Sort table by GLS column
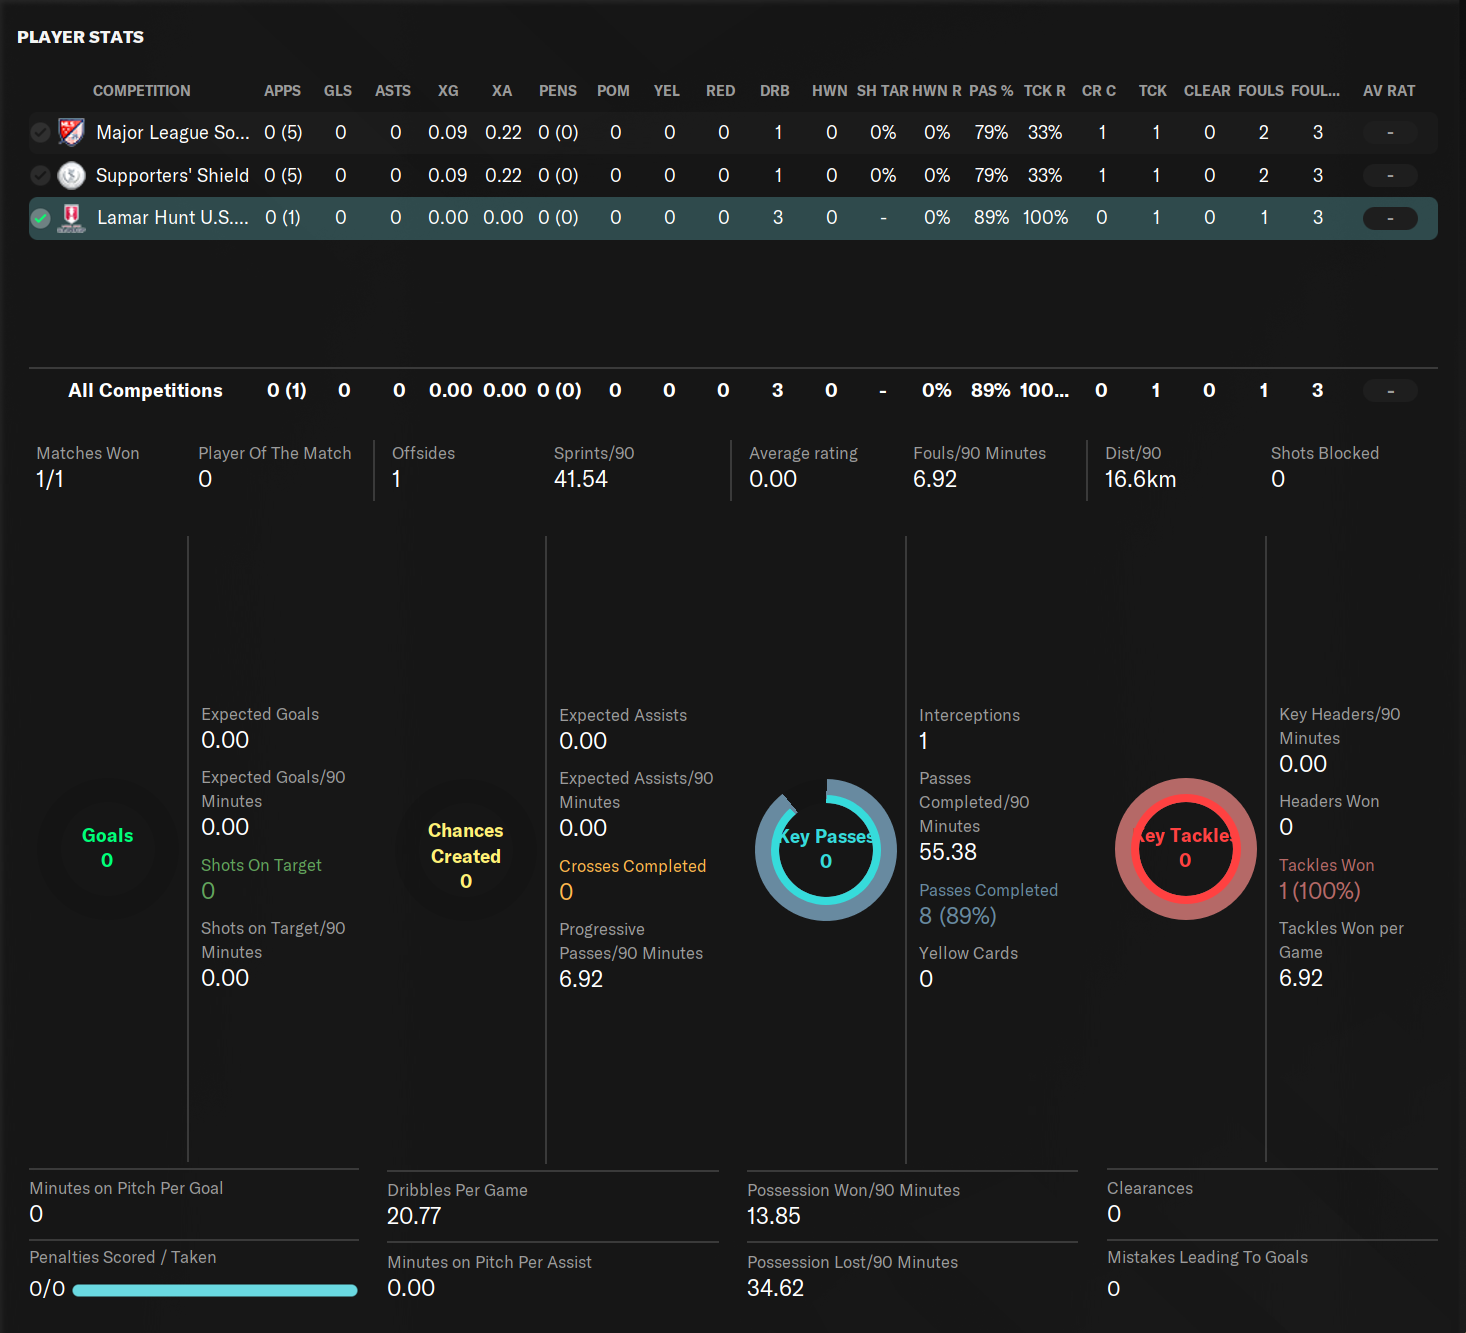 click(x=338, y=91)
